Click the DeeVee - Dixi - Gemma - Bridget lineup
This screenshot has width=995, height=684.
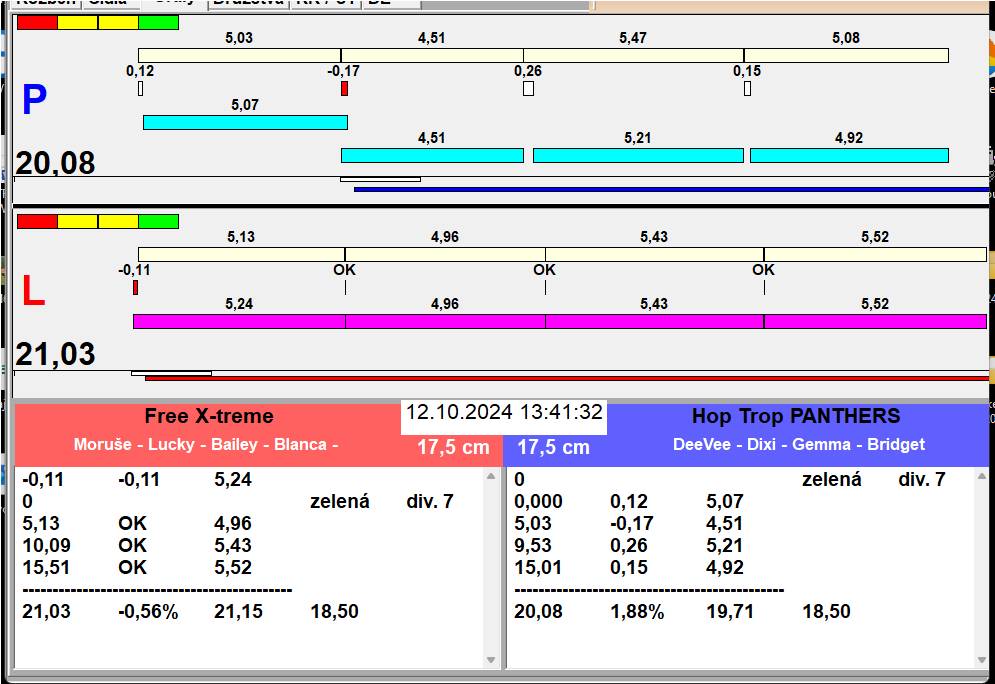pos(799,444)
